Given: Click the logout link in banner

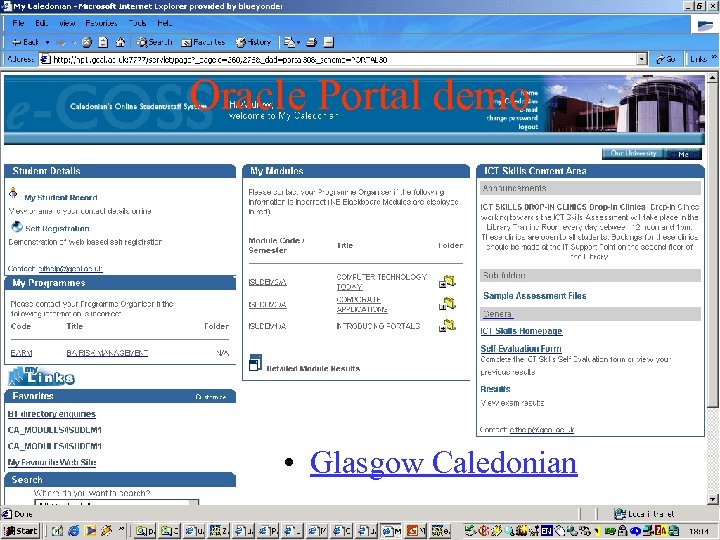Looking at the screenshot, I should click(x=528, y=127).
